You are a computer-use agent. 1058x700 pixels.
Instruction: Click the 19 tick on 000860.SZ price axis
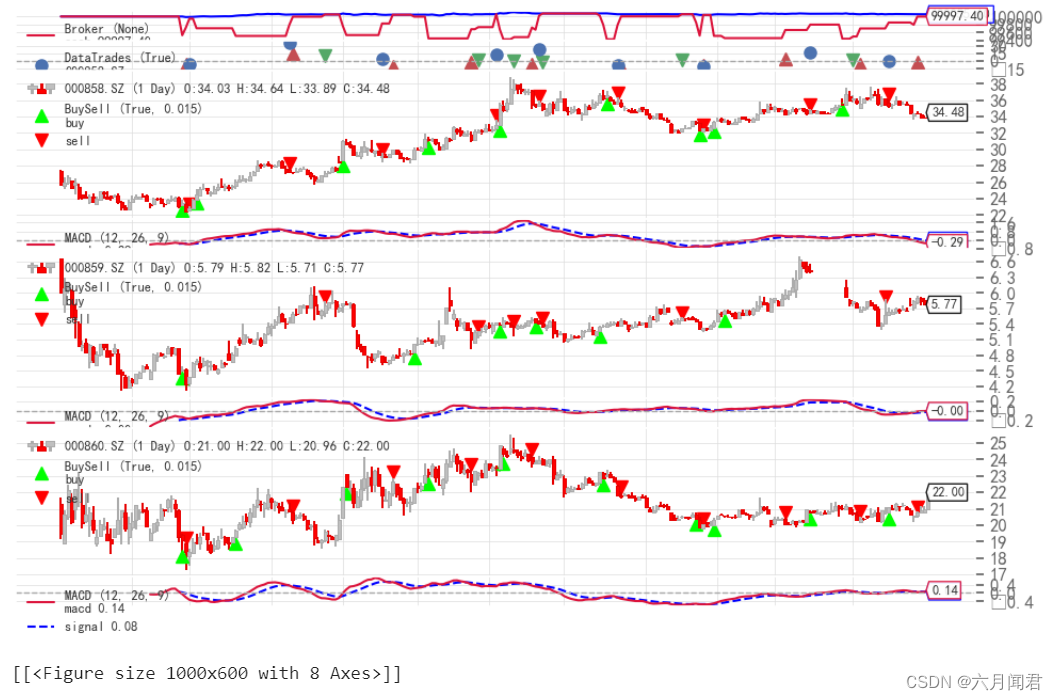998,542
